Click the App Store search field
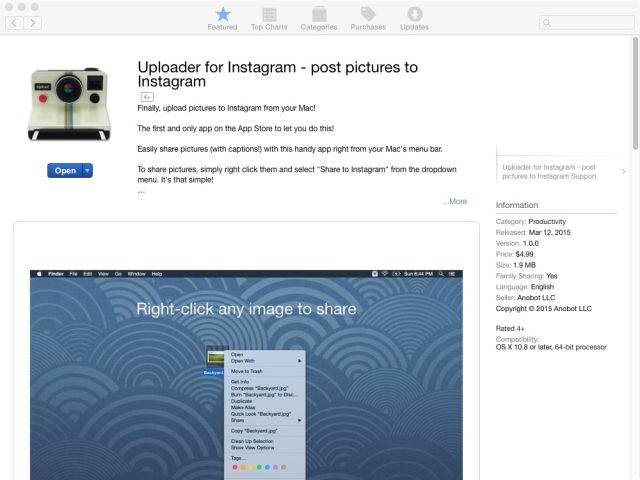 (x=587, y=22)
